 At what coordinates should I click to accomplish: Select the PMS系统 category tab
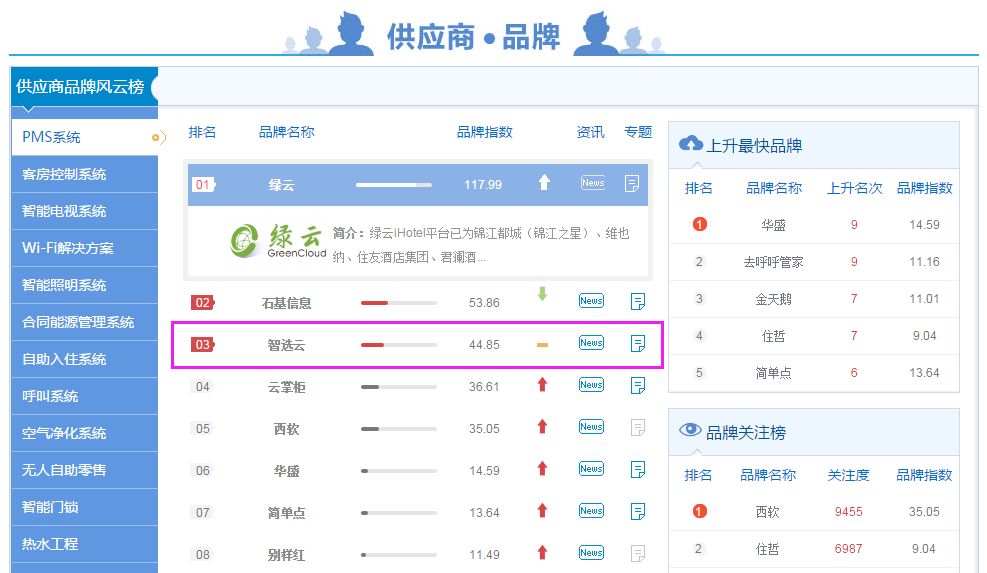coord(84,137)
